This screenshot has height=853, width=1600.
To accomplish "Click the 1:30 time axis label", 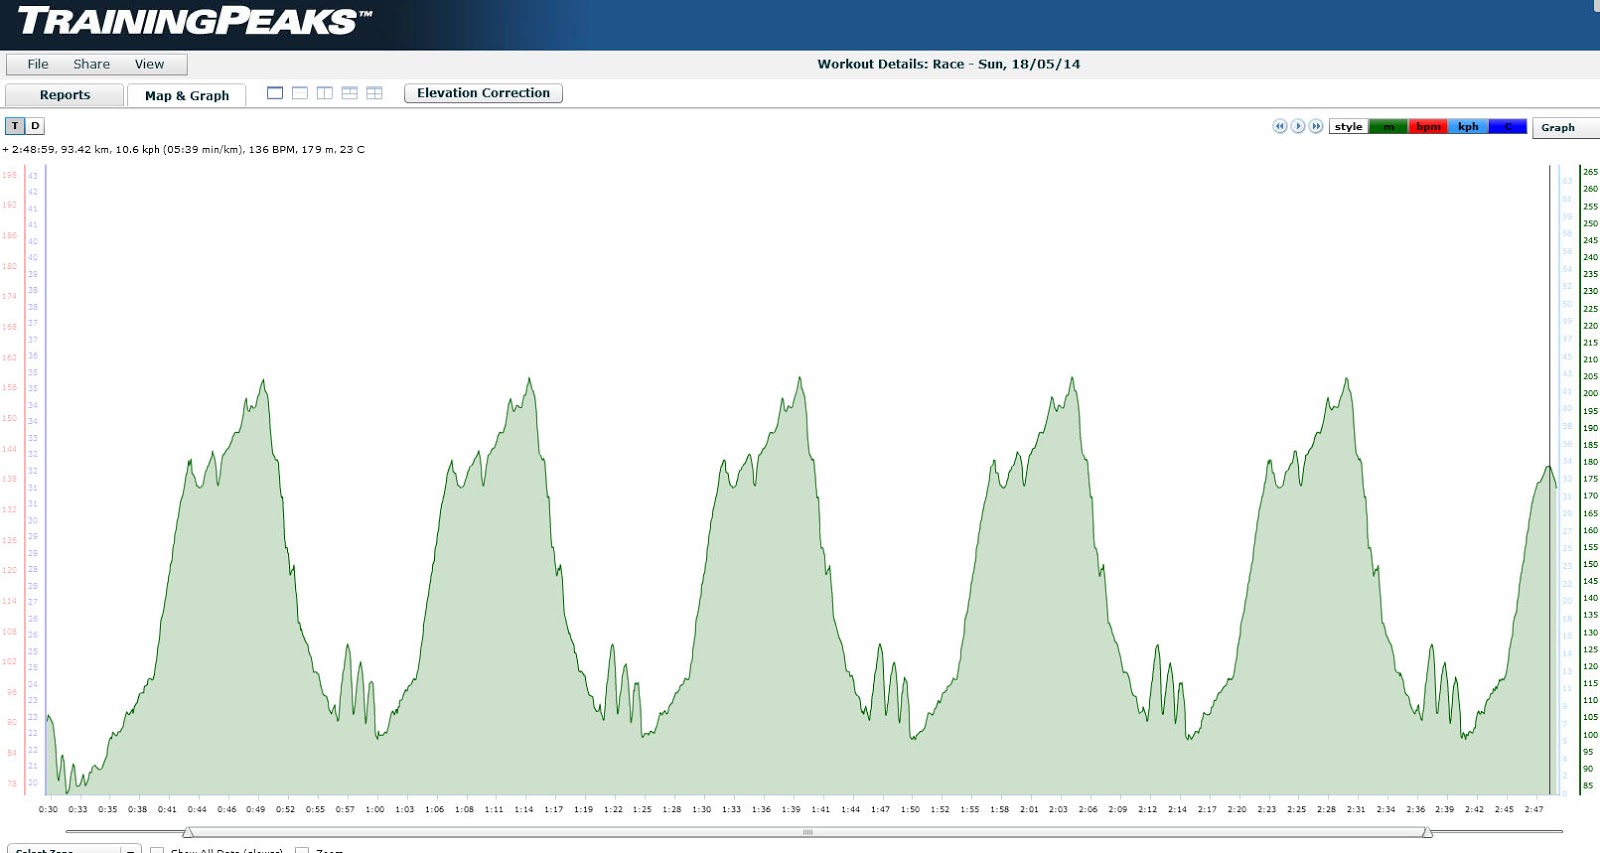I will [x=702, y=809].
